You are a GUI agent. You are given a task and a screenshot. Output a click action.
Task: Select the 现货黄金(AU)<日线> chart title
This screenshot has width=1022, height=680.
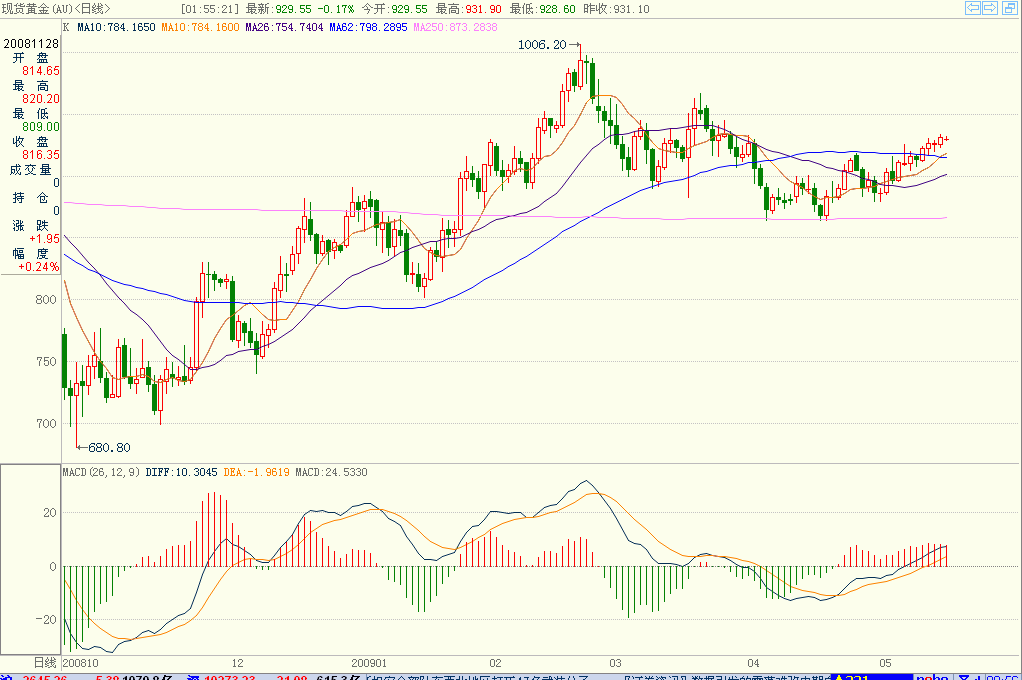(x=56, y=8)
